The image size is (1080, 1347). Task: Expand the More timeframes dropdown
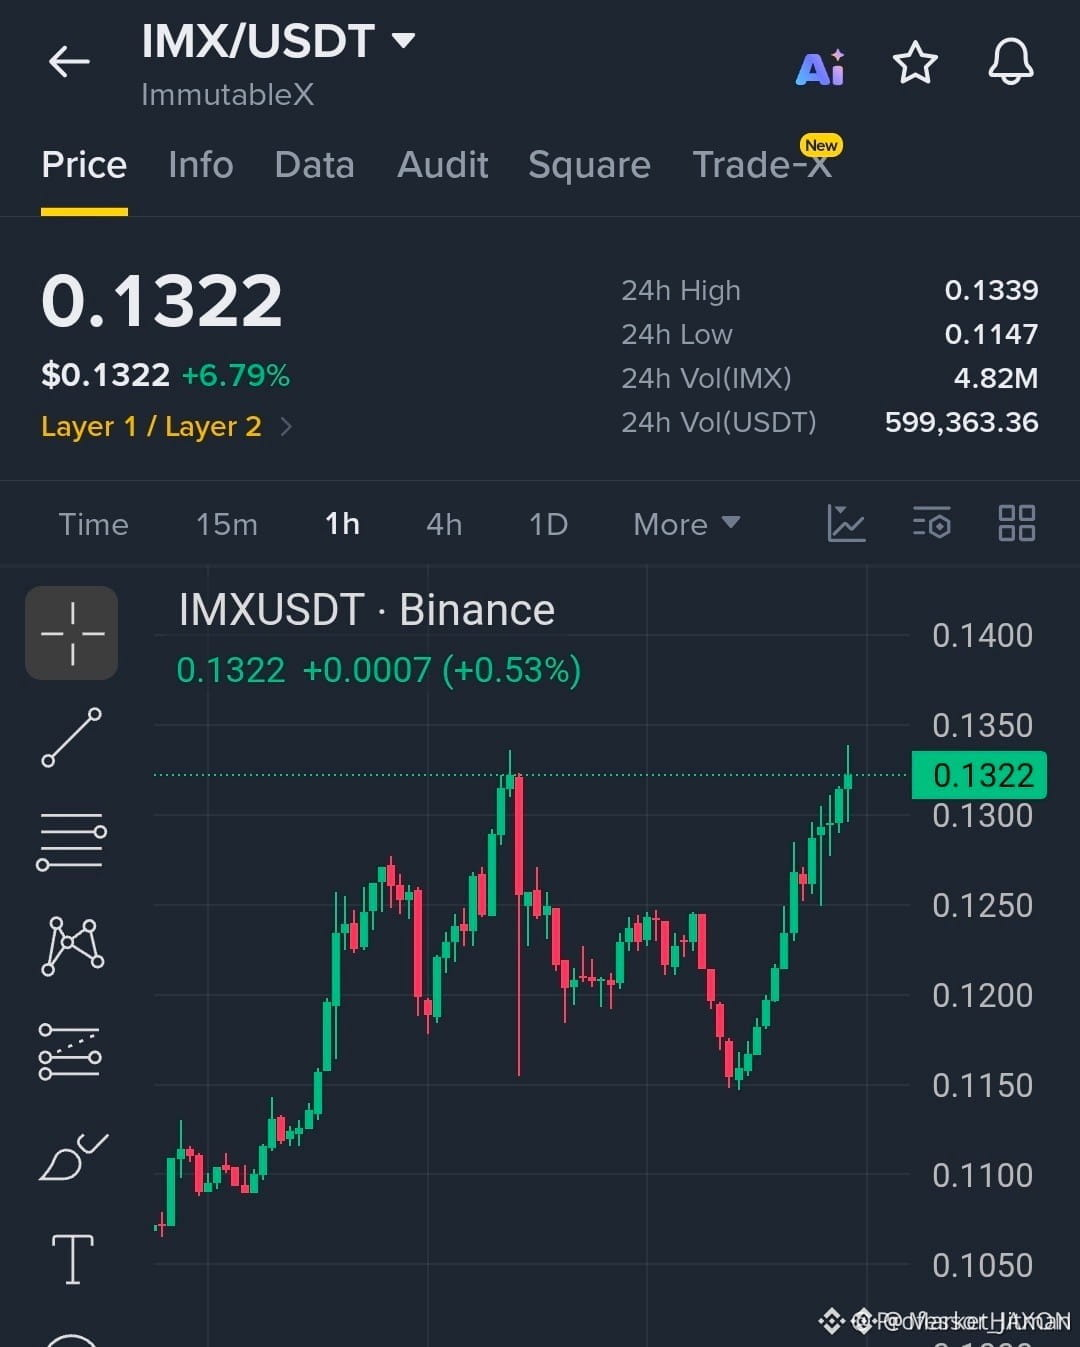687,524
